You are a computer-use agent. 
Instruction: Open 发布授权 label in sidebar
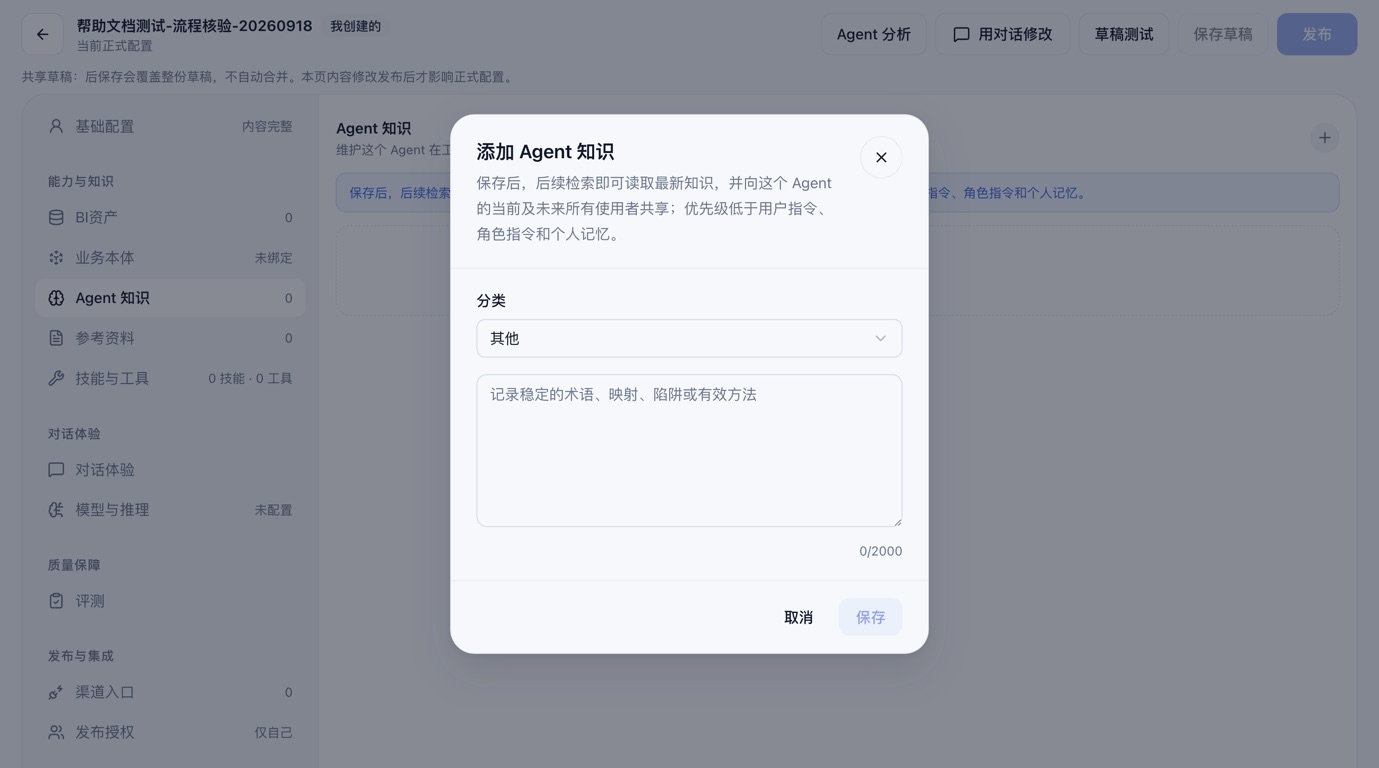[x=105, y=732]
